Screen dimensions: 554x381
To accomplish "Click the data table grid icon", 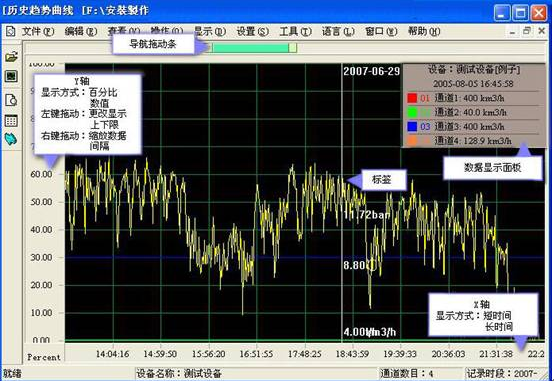I will 11,121.
